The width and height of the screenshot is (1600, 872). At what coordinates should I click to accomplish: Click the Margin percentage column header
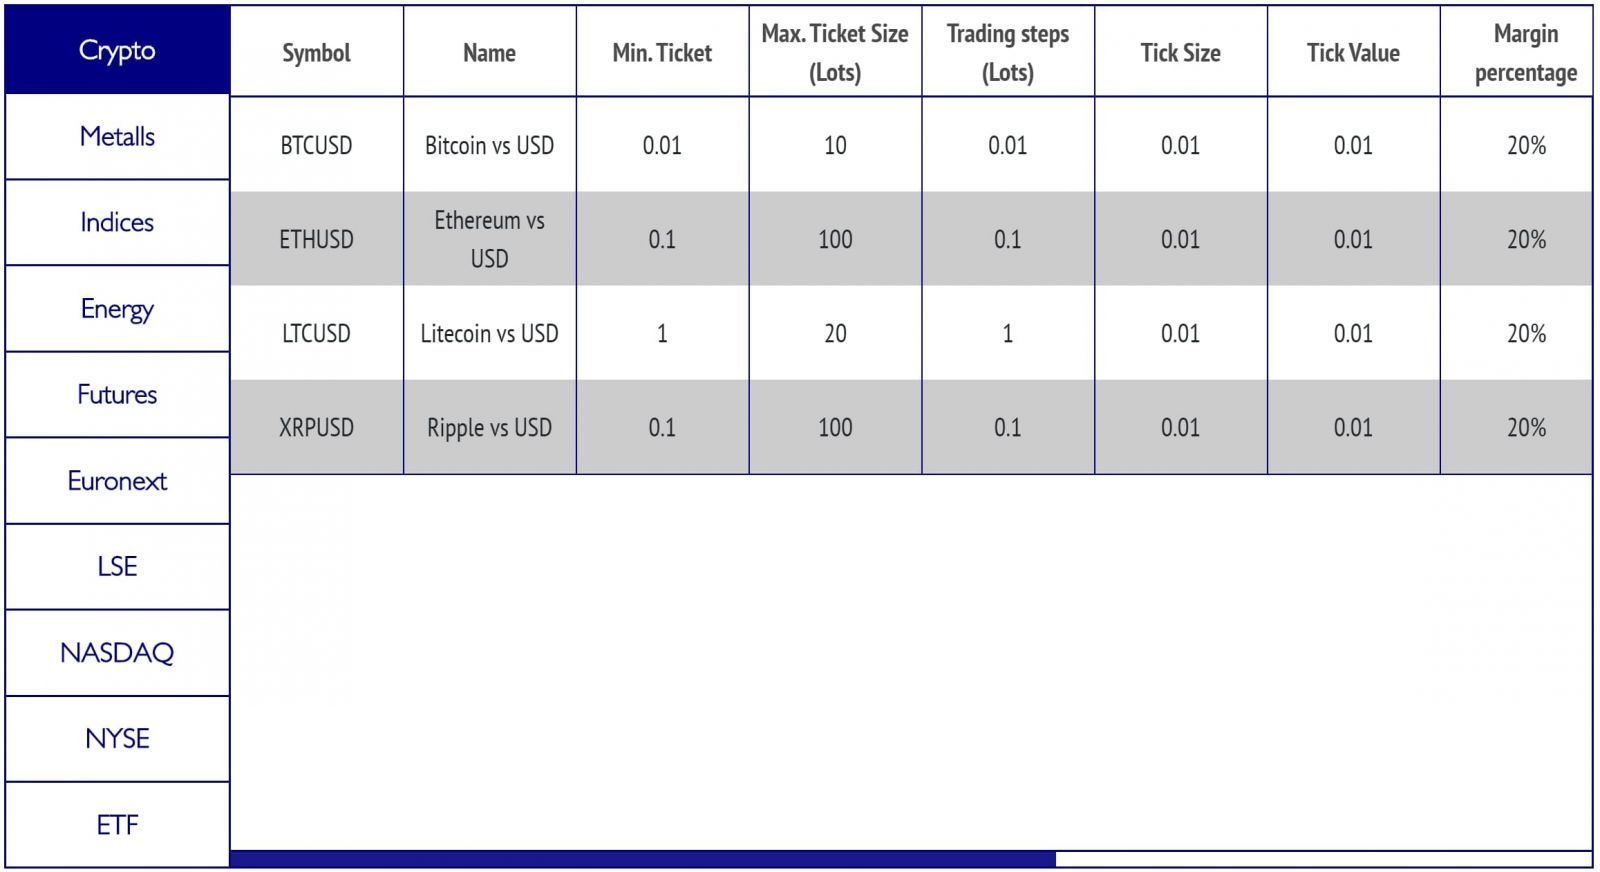tap(1525, 53)
